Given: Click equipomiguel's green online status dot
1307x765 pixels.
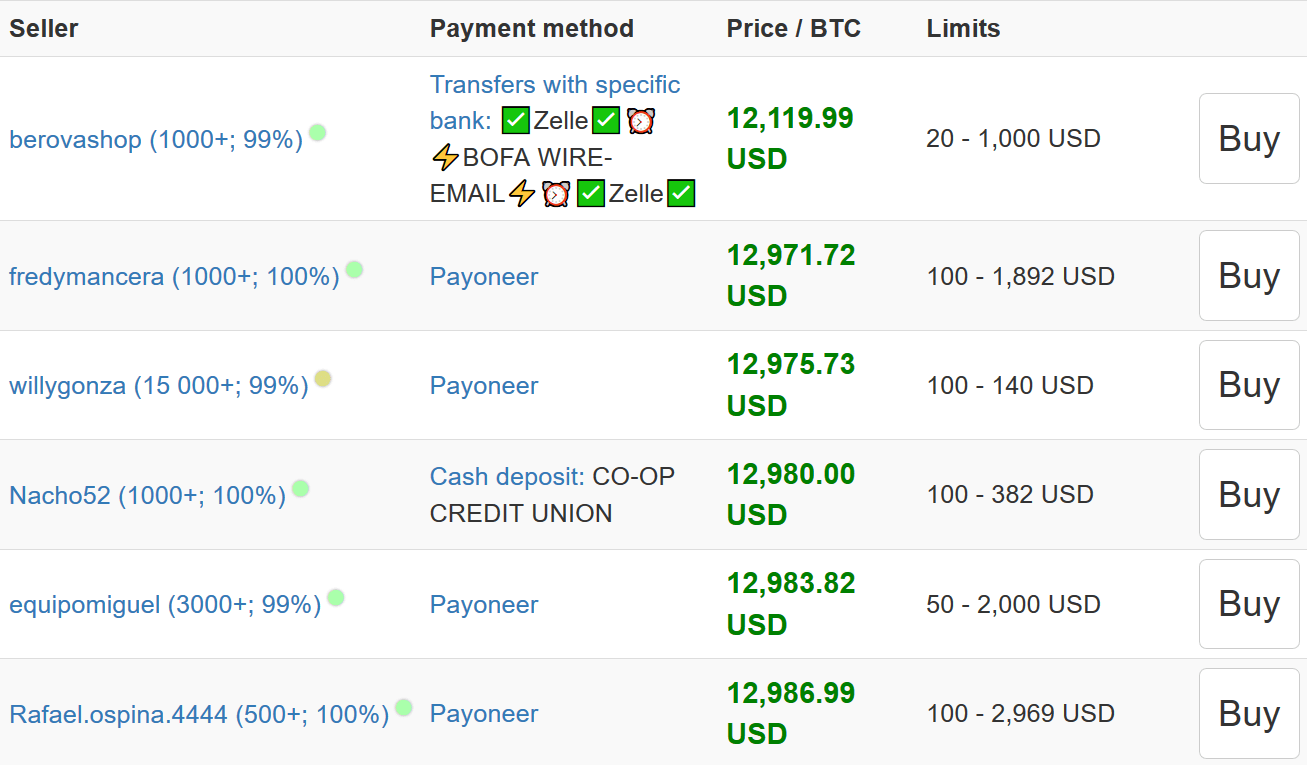Looking at the screenshot, I should (x=335, y=597).
